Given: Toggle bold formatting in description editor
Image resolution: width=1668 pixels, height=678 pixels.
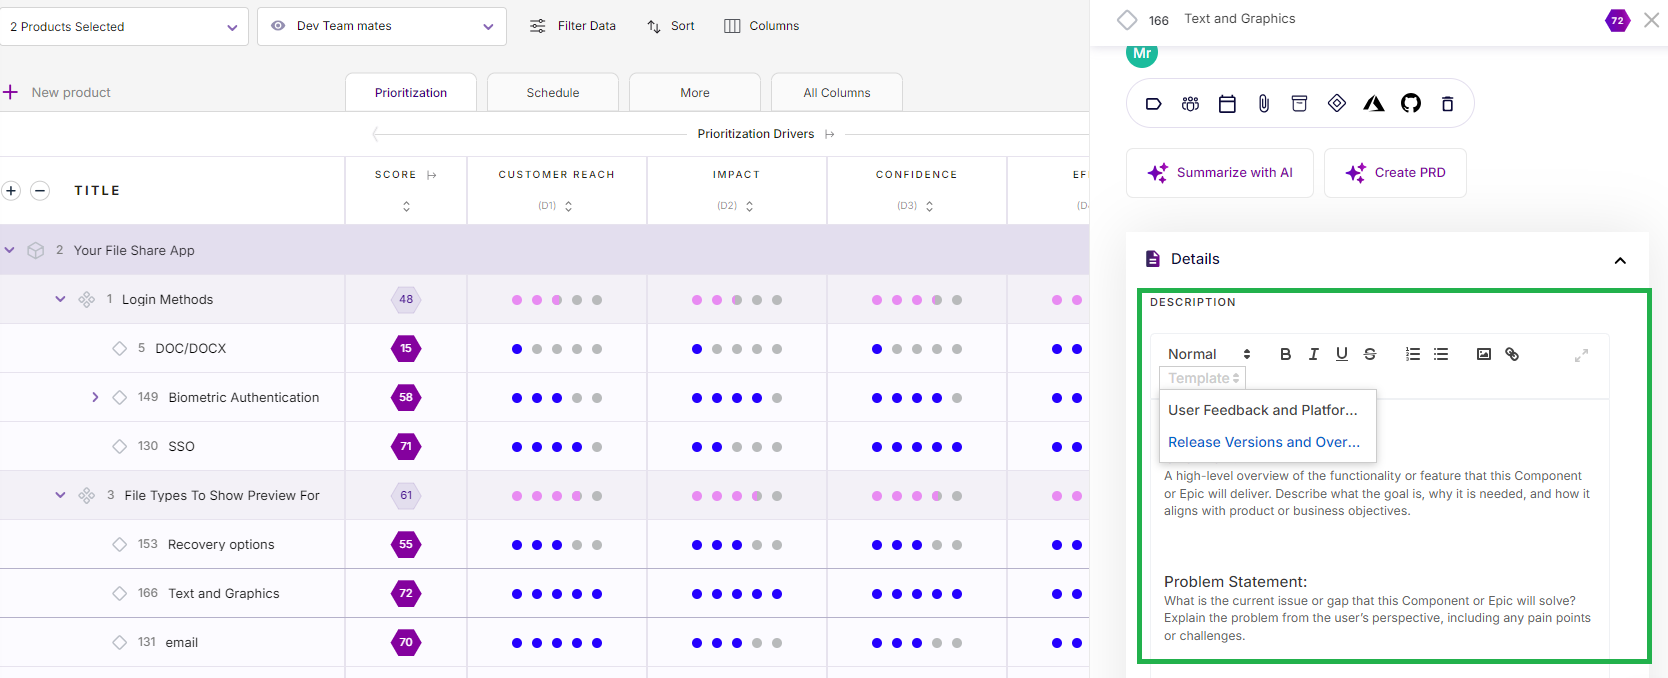Looking at the screenshot, I should 1285,354.
